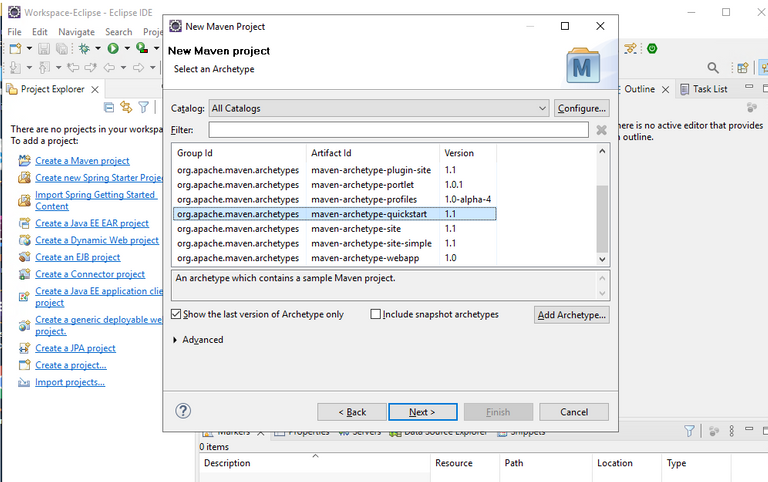Click Create a Dynamic Web project link
768x482 pixels.
click(x=97, y=240)
